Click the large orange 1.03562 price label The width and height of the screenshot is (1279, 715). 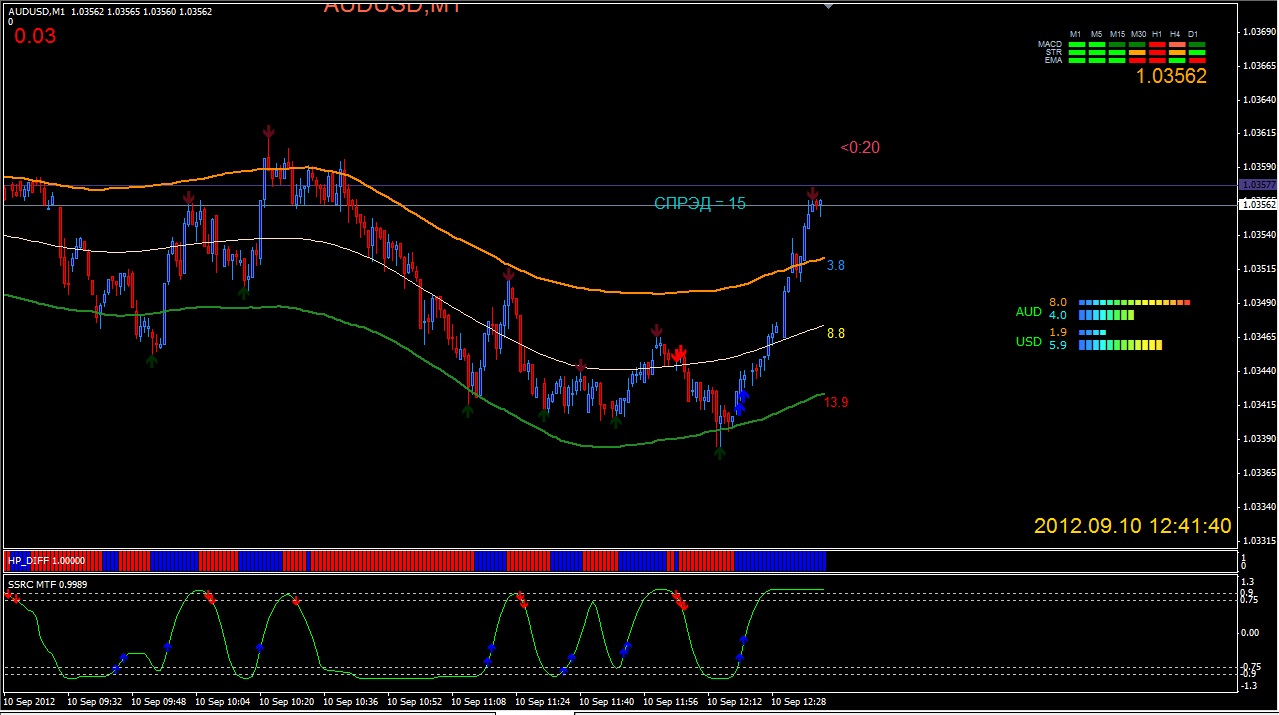tap(1171, 76)
